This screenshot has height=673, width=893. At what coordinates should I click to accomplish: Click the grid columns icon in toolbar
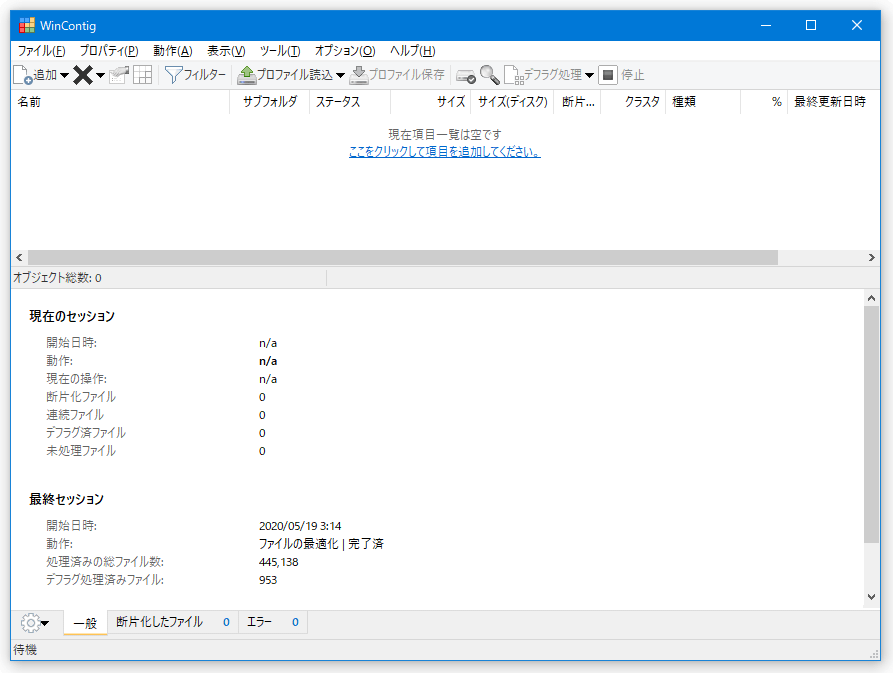click(142, 75)
